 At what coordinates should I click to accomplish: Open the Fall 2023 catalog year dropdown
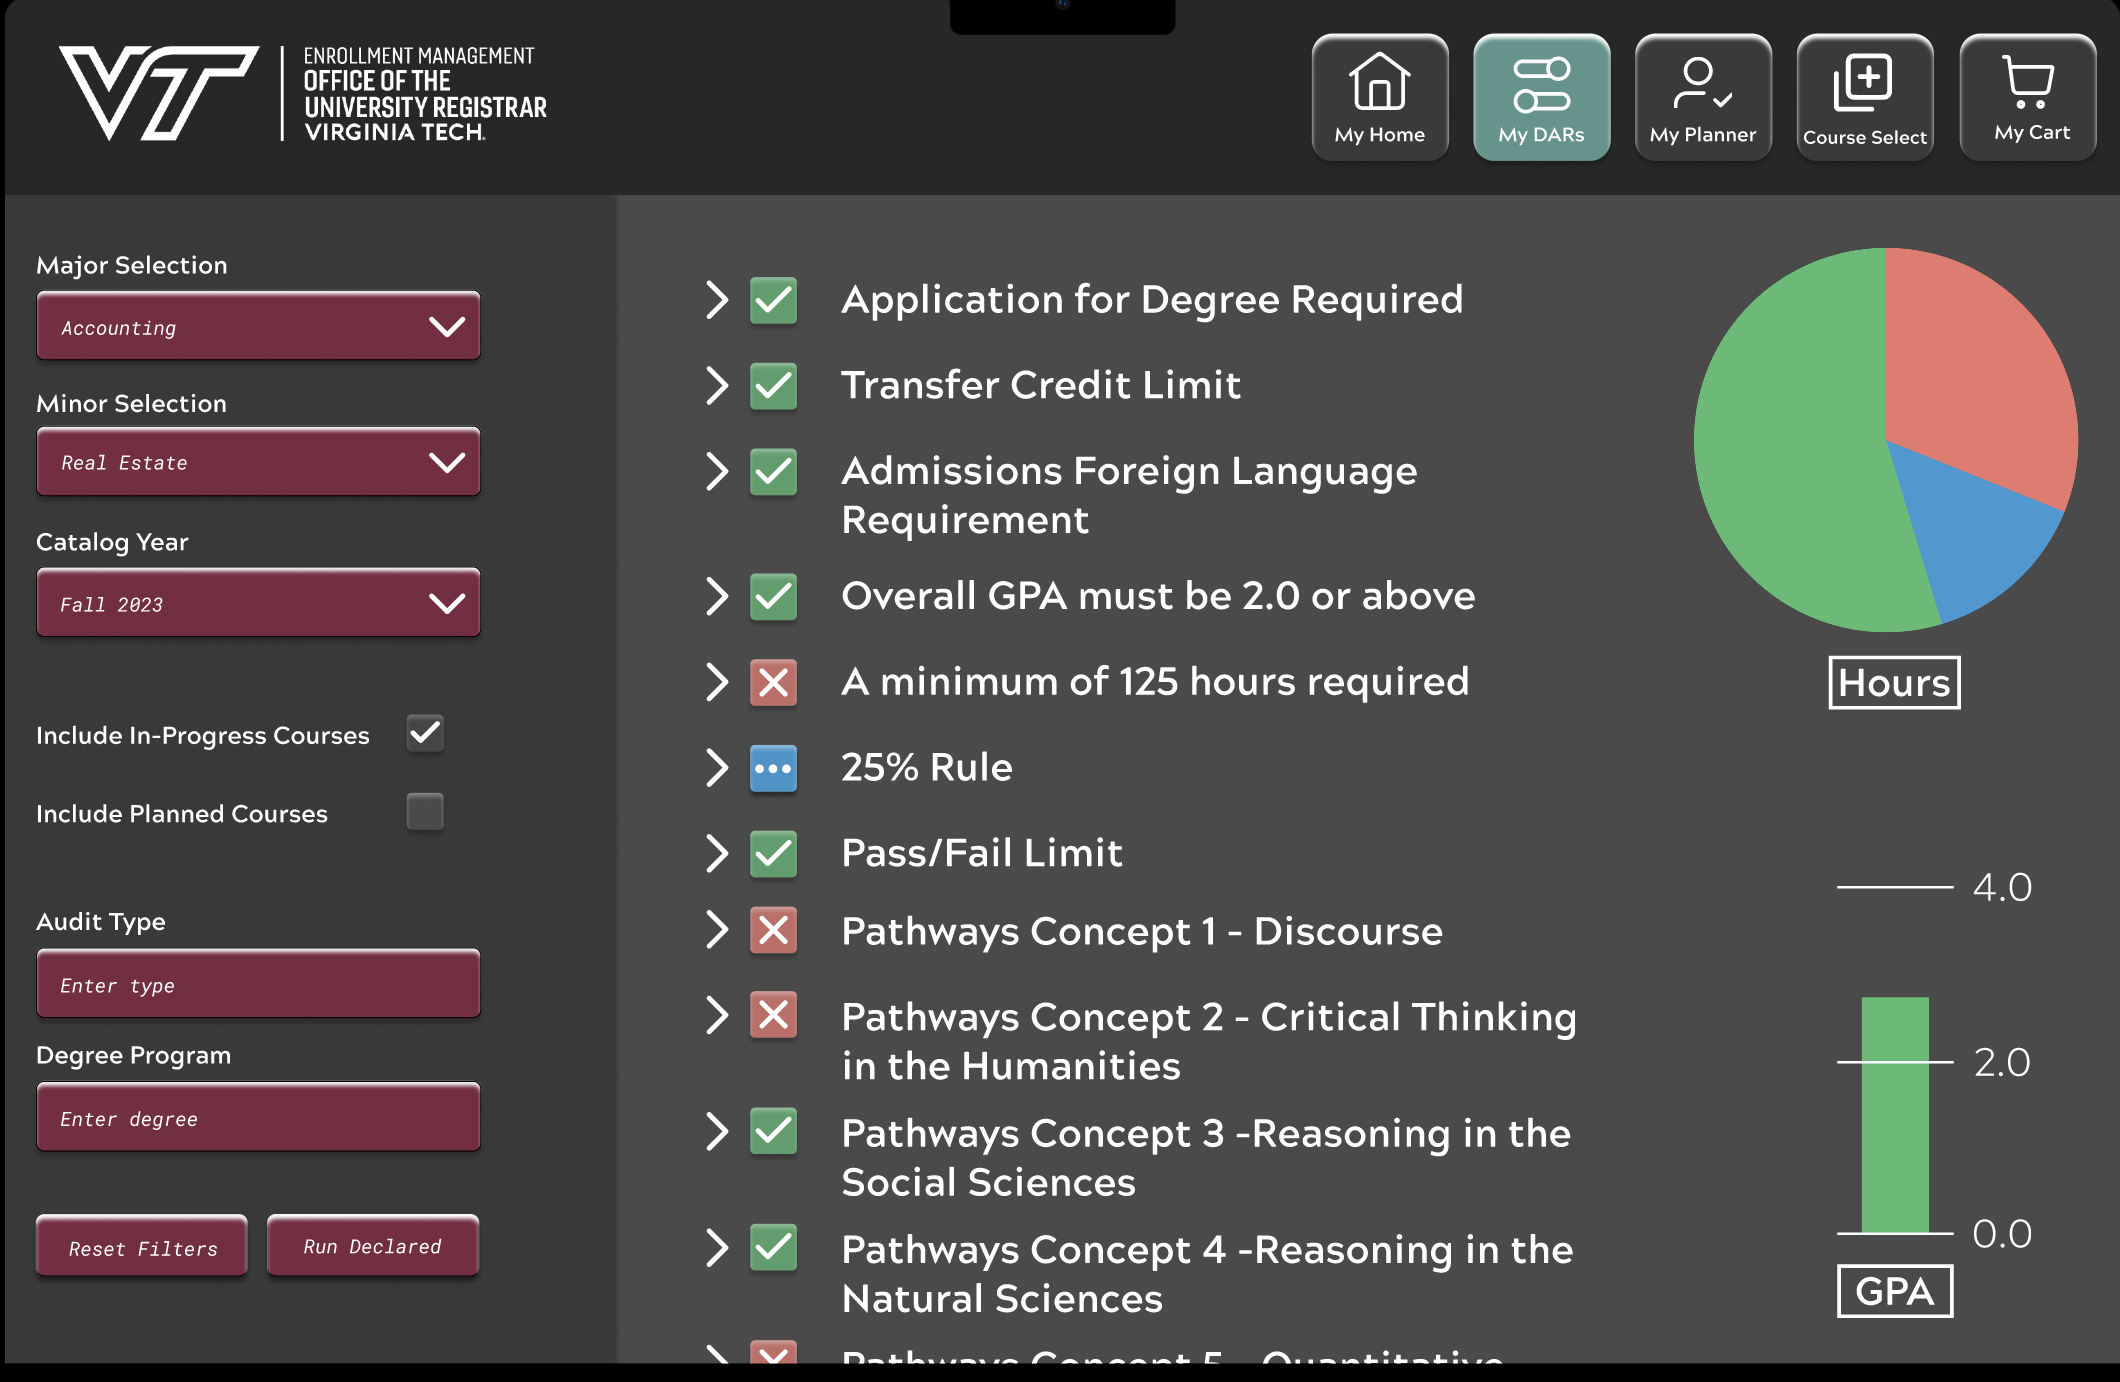coord(258,604)
